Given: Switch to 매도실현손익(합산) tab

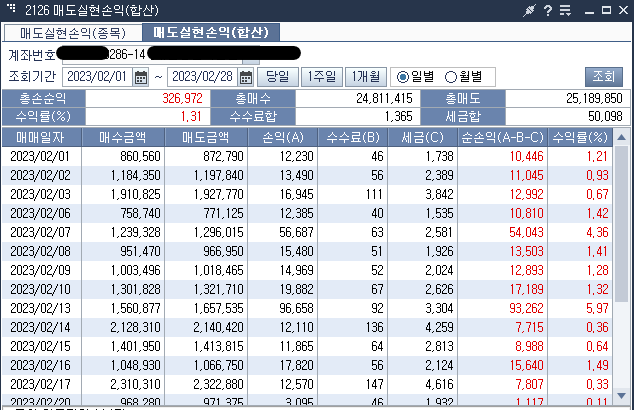Looking at the screenshot, I should 211,32.
